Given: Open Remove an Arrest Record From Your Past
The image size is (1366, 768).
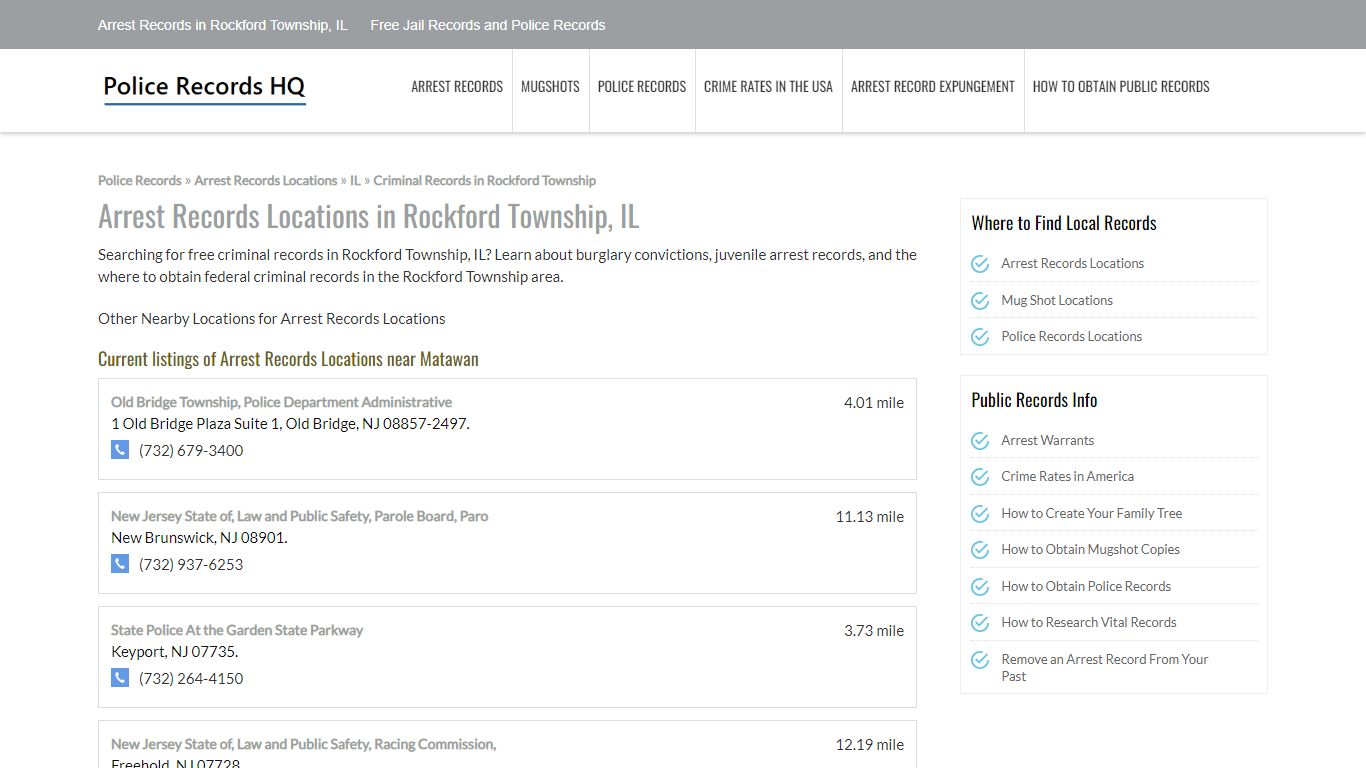Looking at the screenshot, I should coord(1104,668).
